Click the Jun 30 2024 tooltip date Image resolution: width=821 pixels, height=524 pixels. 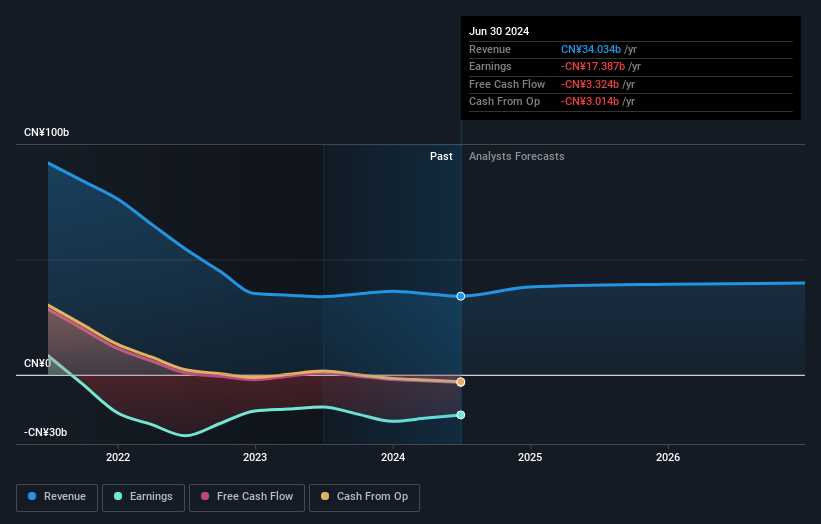499,31
